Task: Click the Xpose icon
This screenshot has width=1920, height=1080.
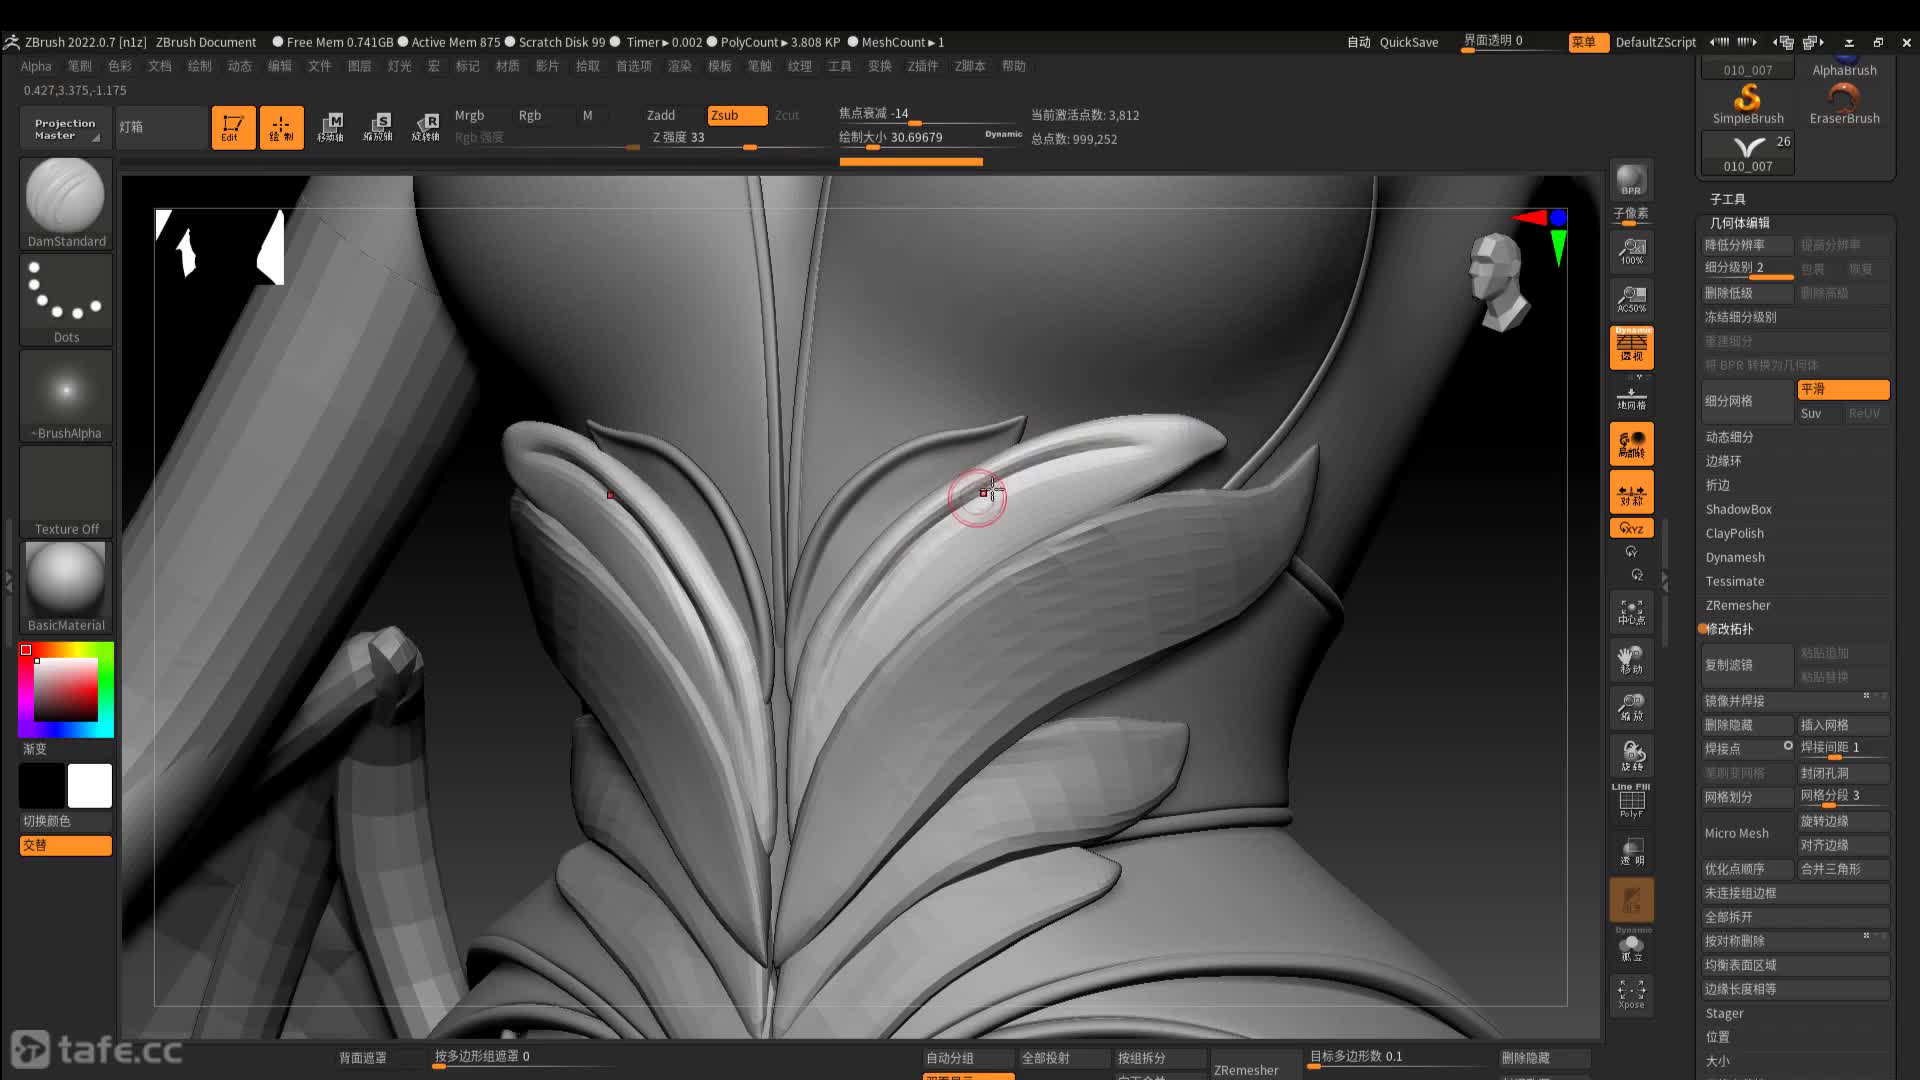Action: coord(1631,994)
